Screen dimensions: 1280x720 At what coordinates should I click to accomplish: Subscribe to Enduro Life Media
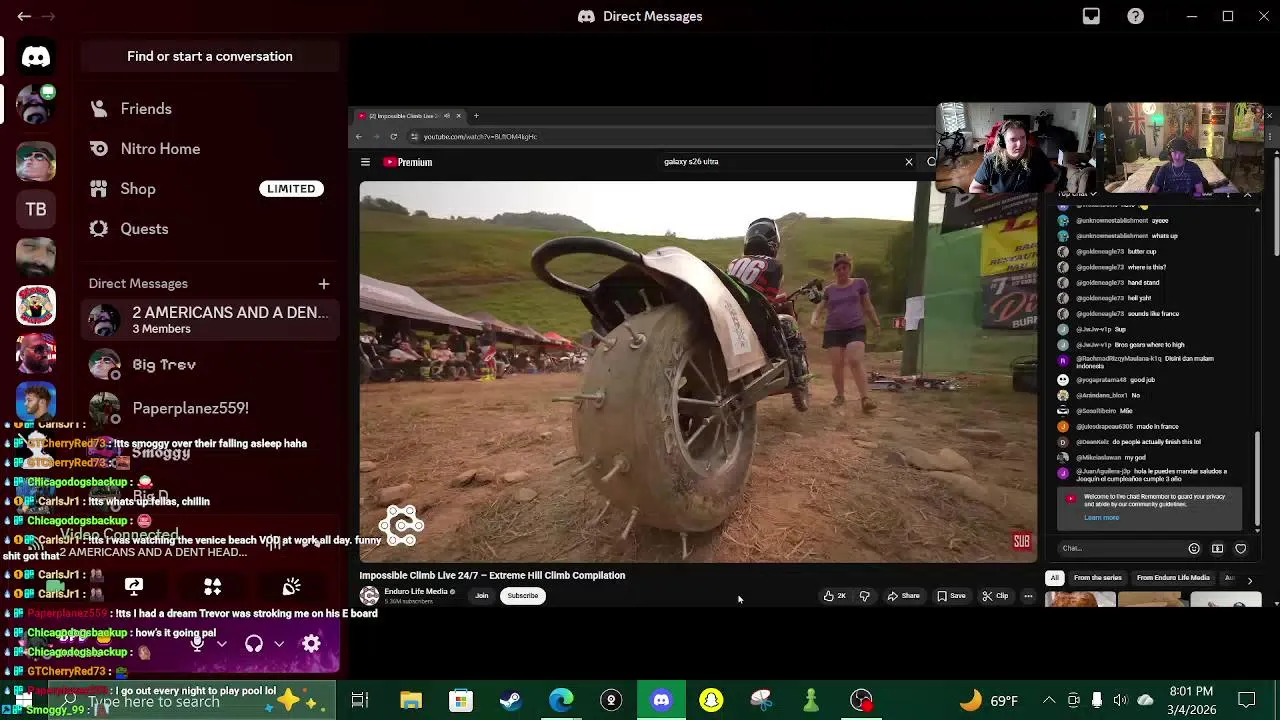pyautogui.click(x=522, y=596)
